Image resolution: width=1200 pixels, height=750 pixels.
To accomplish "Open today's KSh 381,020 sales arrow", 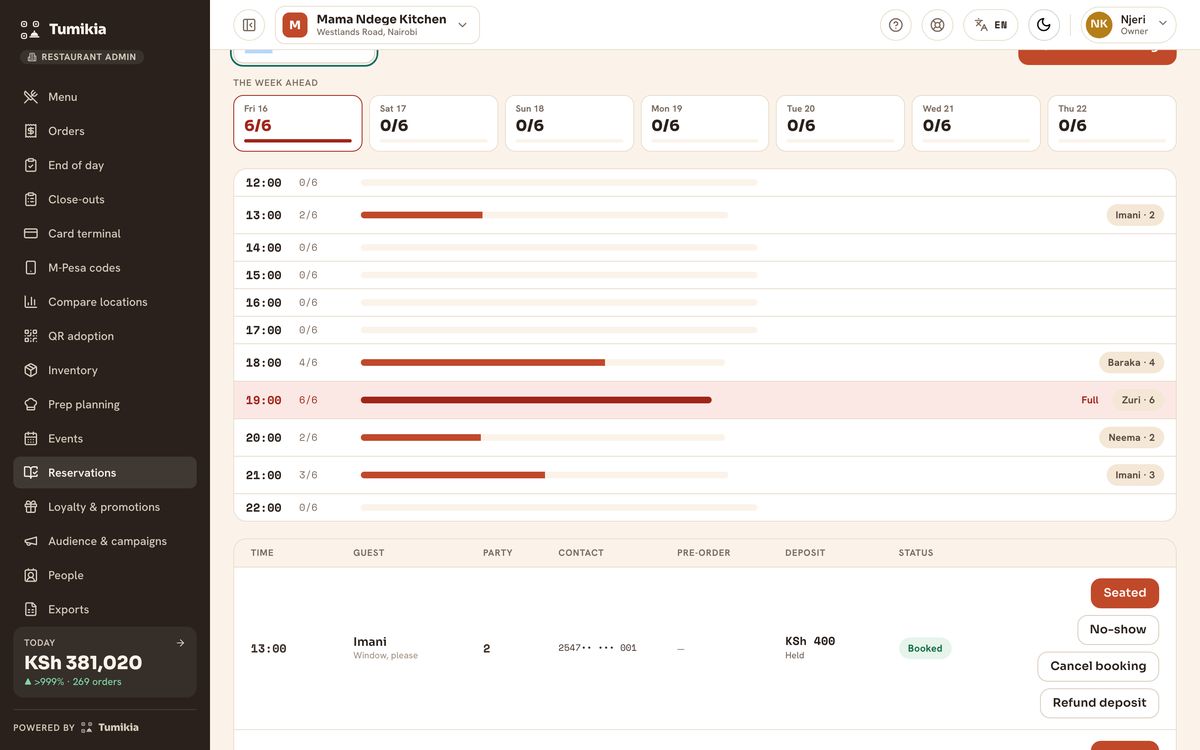I will (x=180, y=643).
